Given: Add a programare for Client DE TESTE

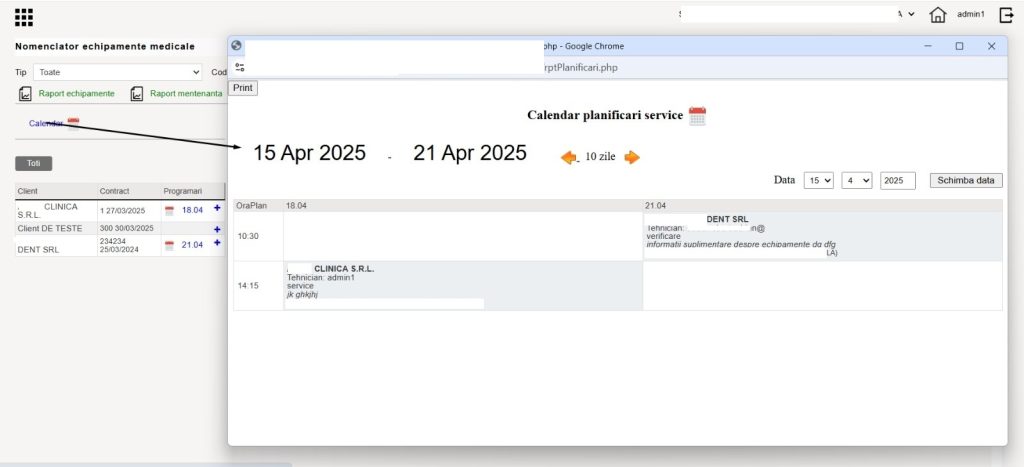Looking at the screenshot, I should [217, 229].
